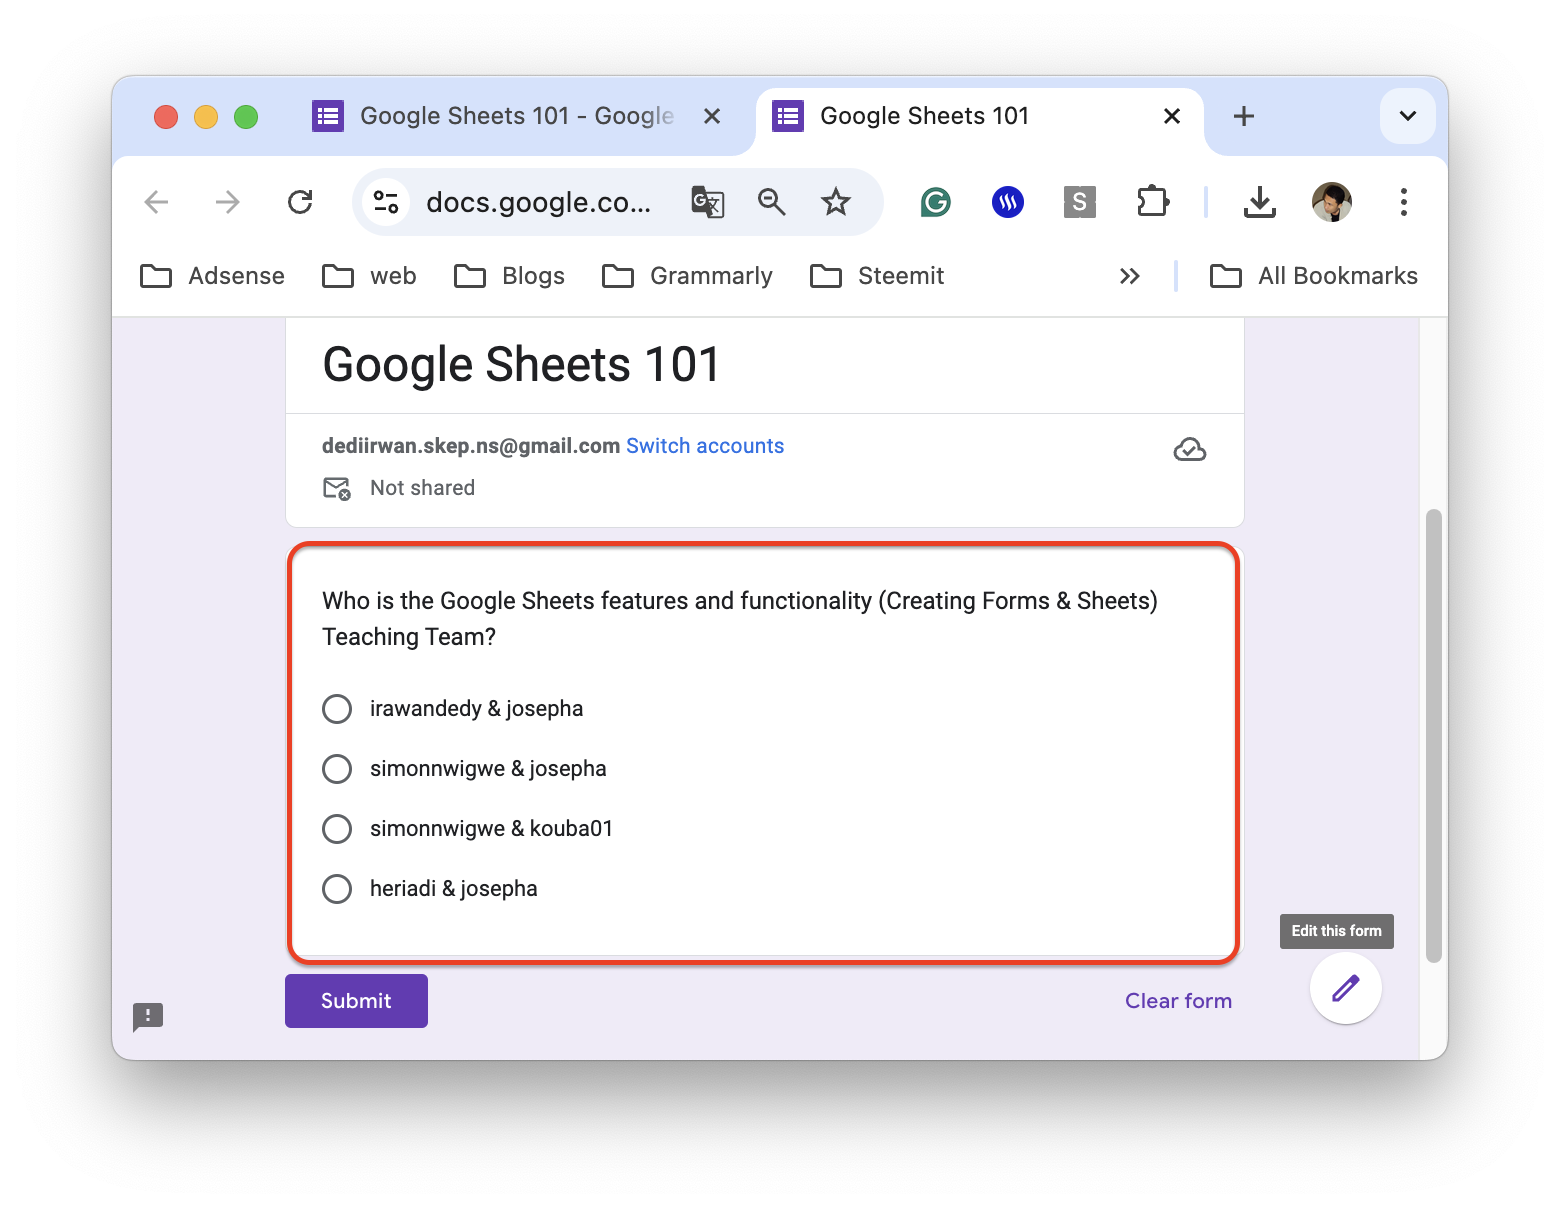1560x1208 pixels.
Task: Click the Forms icon on the active tab
Action: 788,116
